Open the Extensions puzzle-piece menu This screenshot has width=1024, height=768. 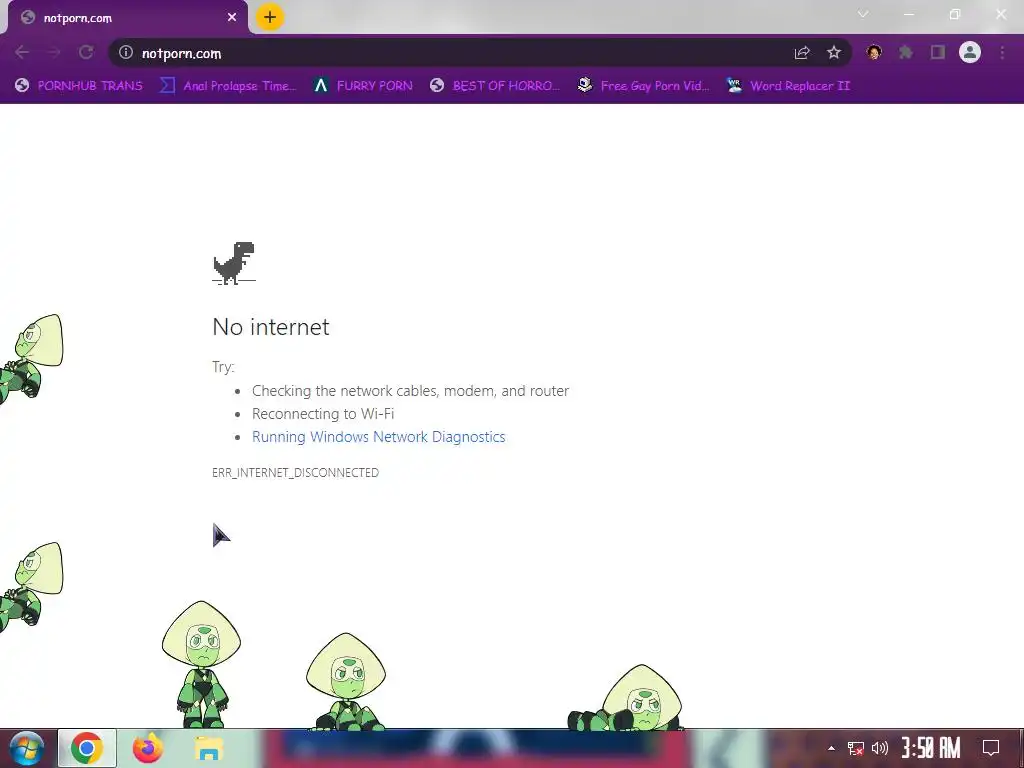pos(906,53)
